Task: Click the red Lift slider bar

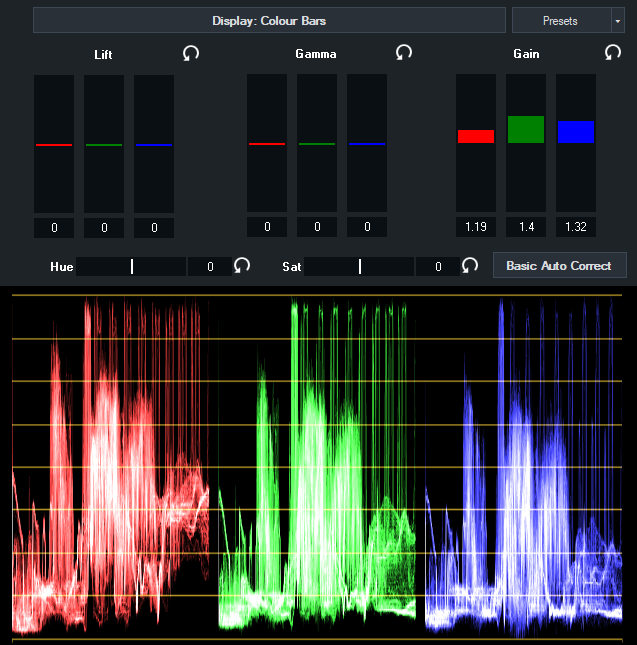Action: coord(54,145)
